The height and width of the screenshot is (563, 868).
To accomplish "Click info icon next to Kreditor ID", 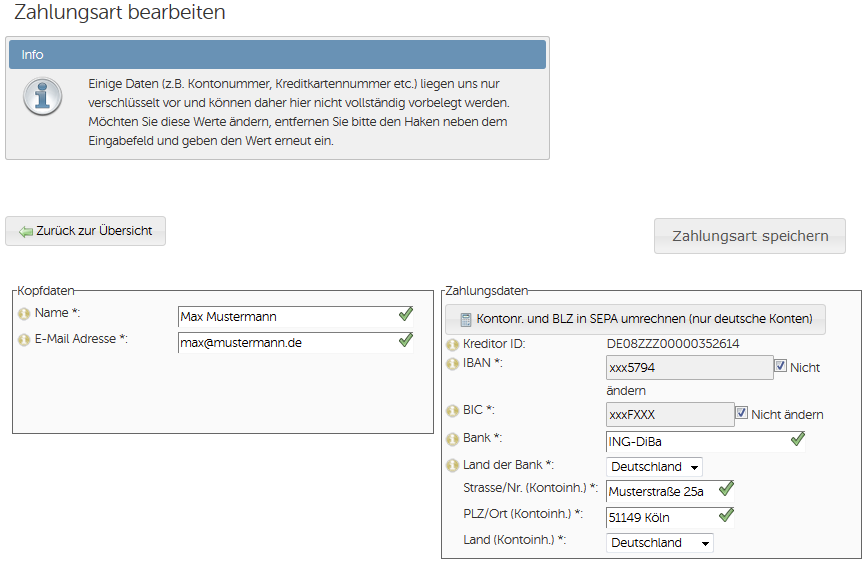I will tap(452, 345).
